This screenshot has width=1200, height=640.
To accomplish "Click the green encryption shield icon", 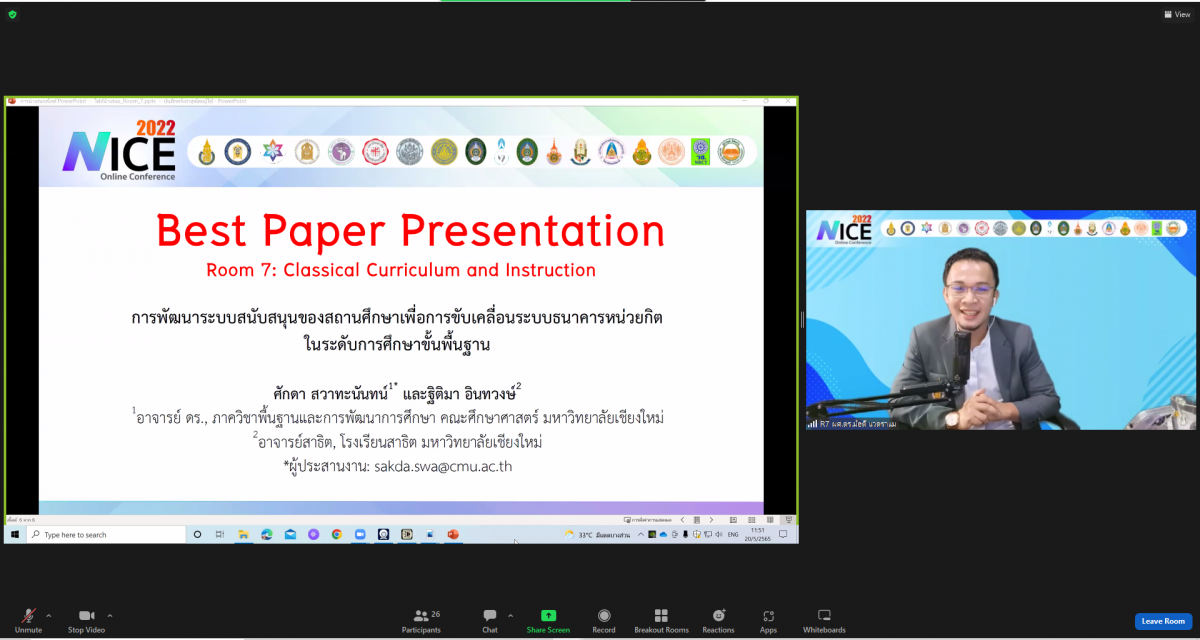I will (x=12, y=15).
